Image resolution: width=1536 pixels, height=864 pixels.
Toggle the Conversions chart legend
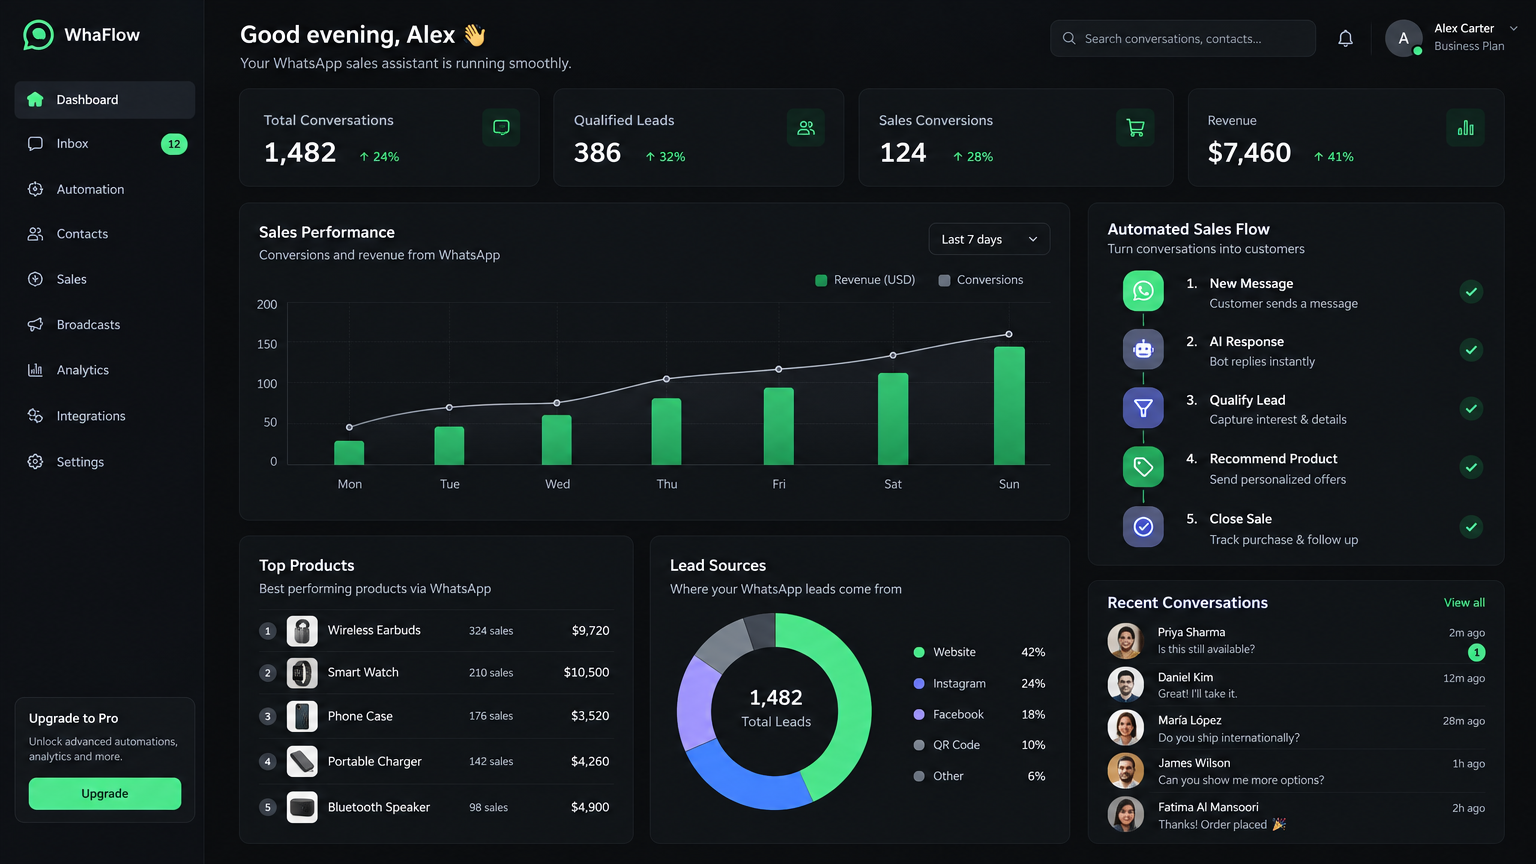[981, 280]
